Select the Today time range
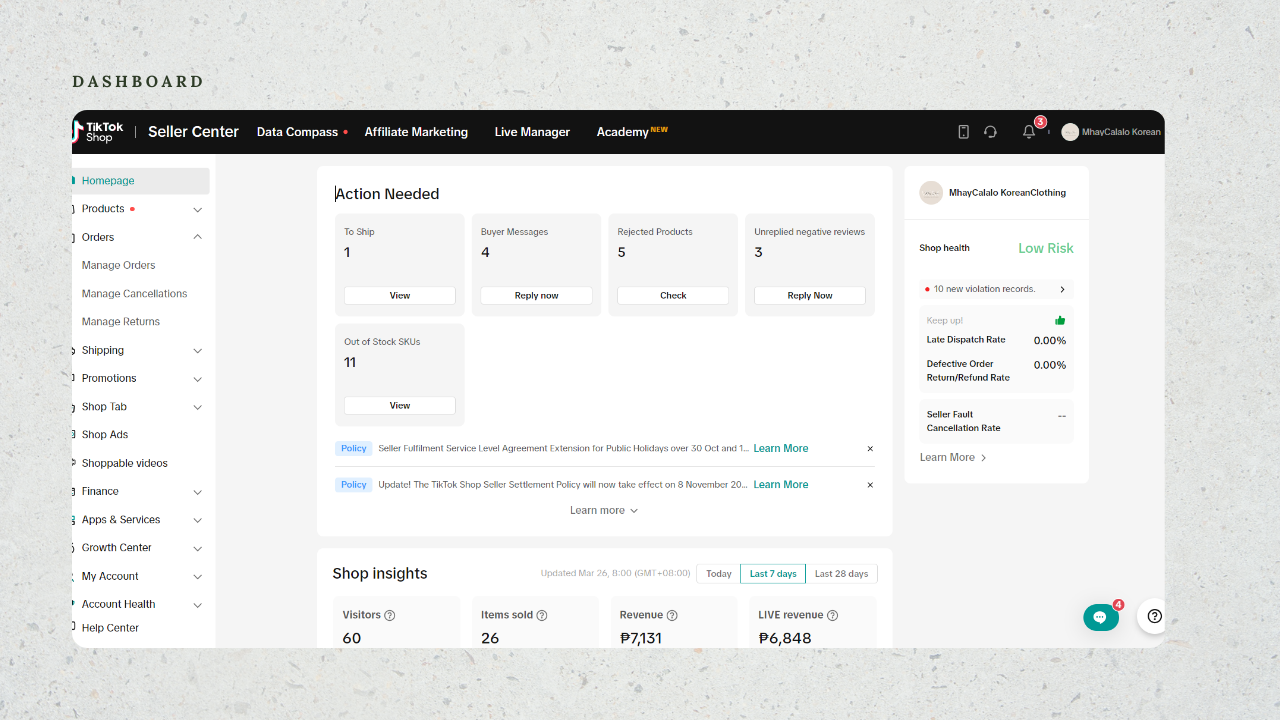1280x720 pixels. (x=719, y=574)
